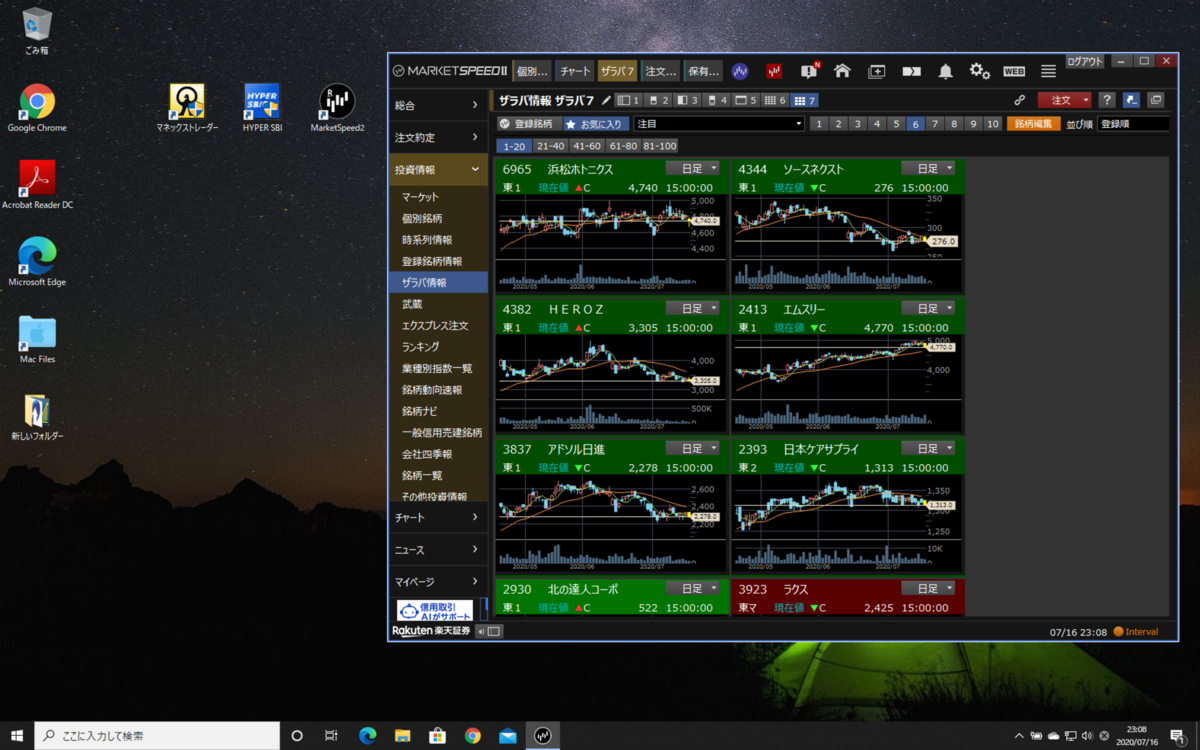This screenshot has height=750, width=1200.
Task: Open Microsoft Store from the taskbar
Action: (x=437, y=736)
